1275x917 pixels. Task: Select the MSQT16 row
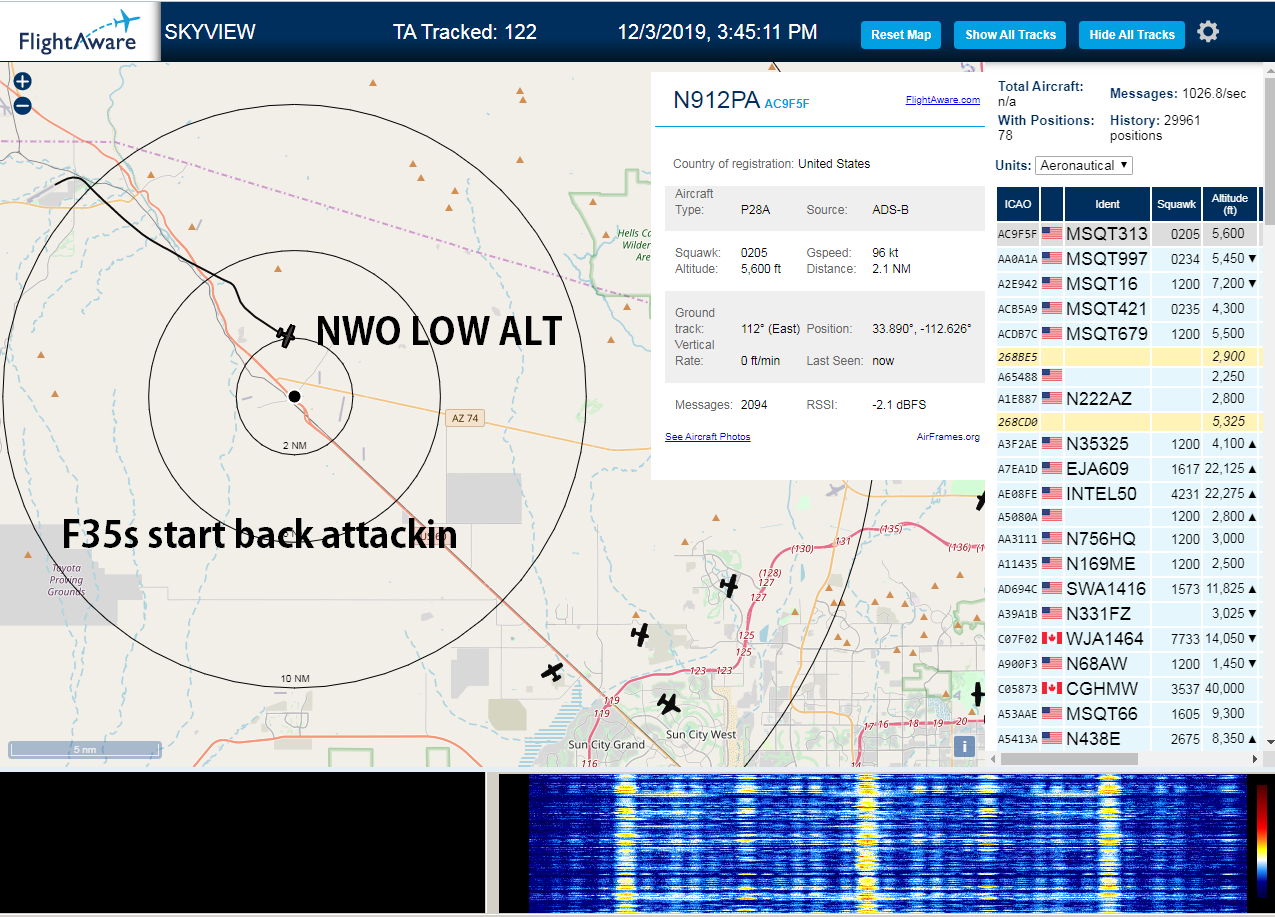pyautogui.click(x=1128, y=283)
